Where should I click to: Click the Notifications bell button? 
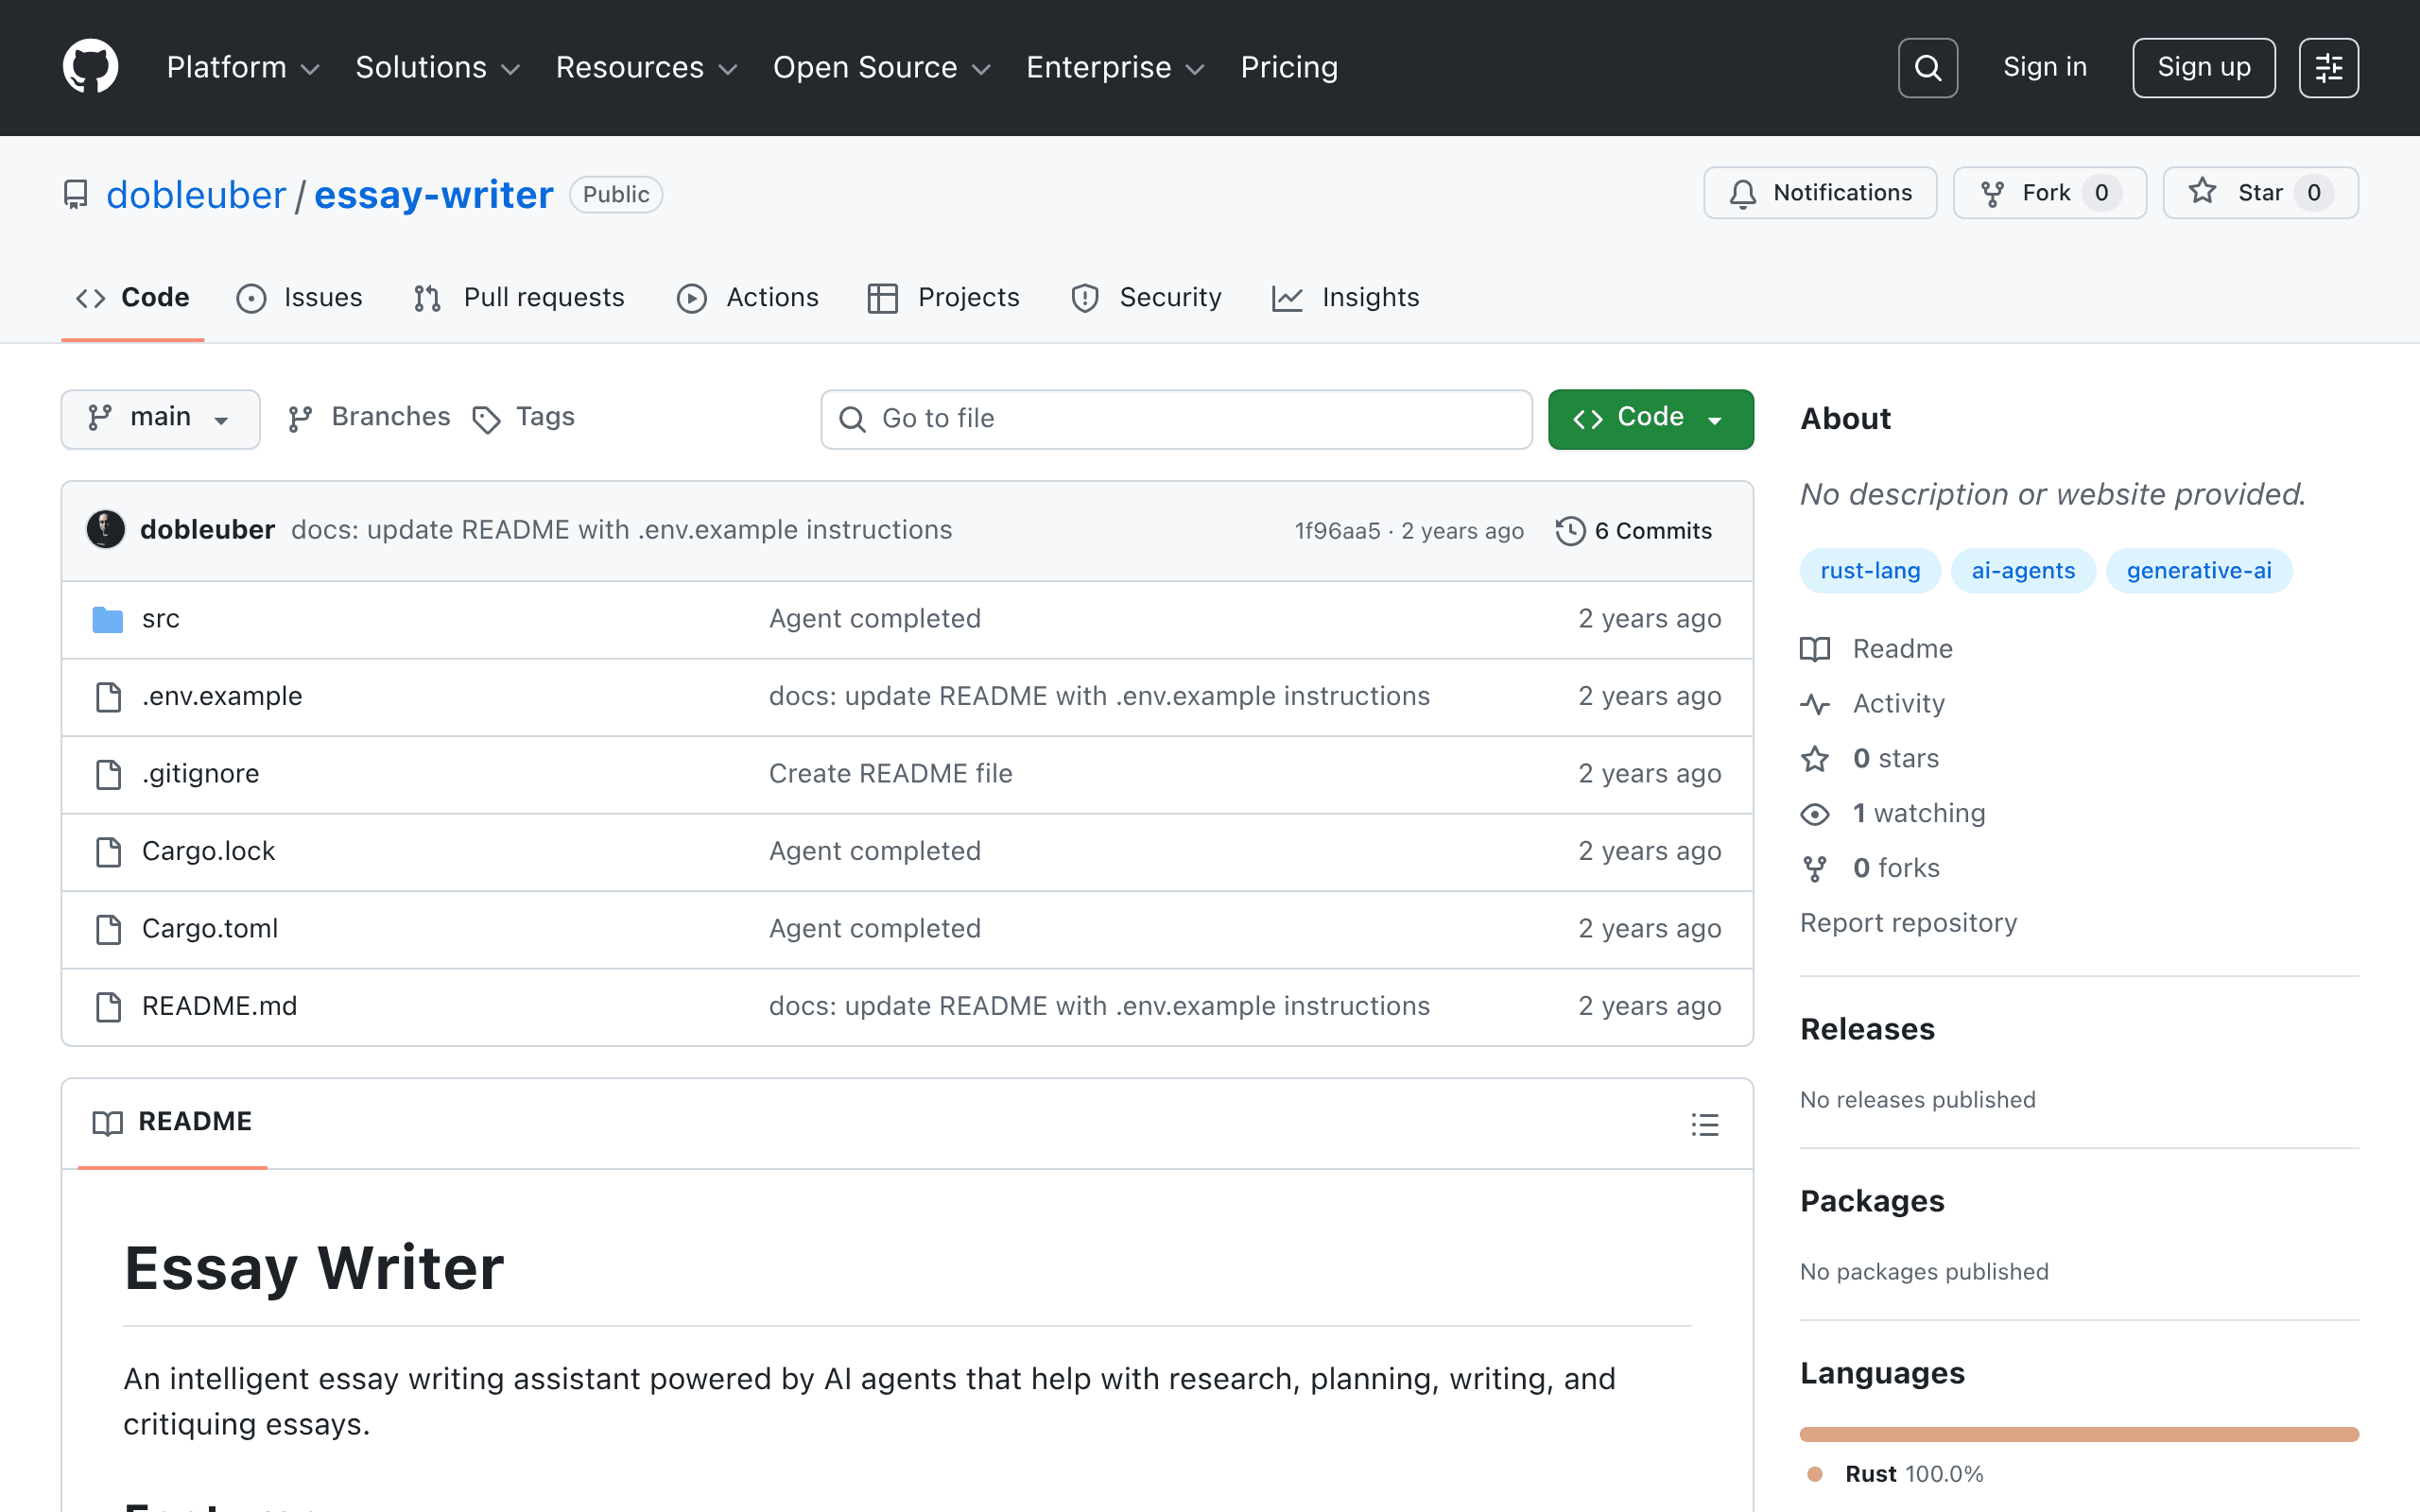(x=1820, y=193)
